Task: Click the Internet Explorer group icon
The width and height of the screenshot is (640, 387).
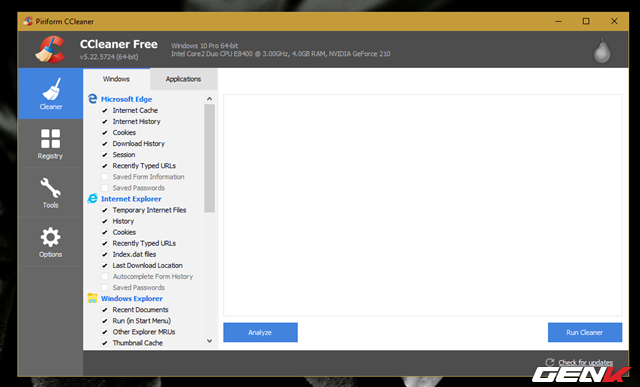Action: pos(93,198)
